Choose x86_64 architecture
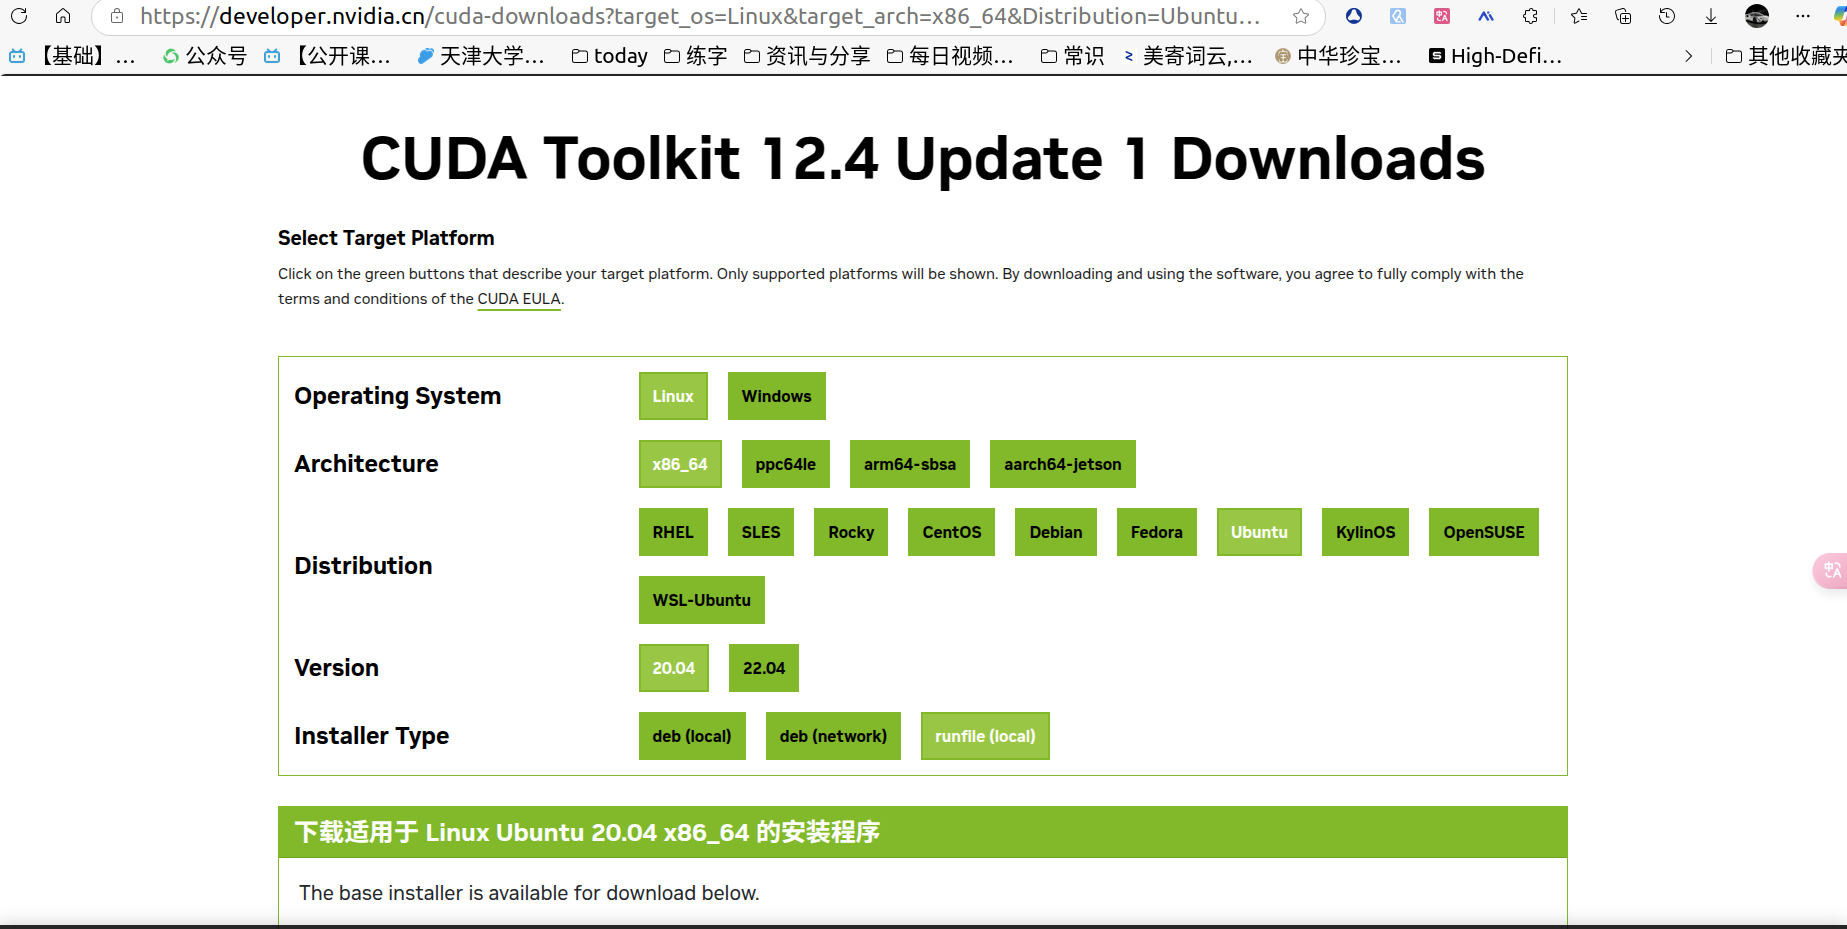 pos(680,464)
